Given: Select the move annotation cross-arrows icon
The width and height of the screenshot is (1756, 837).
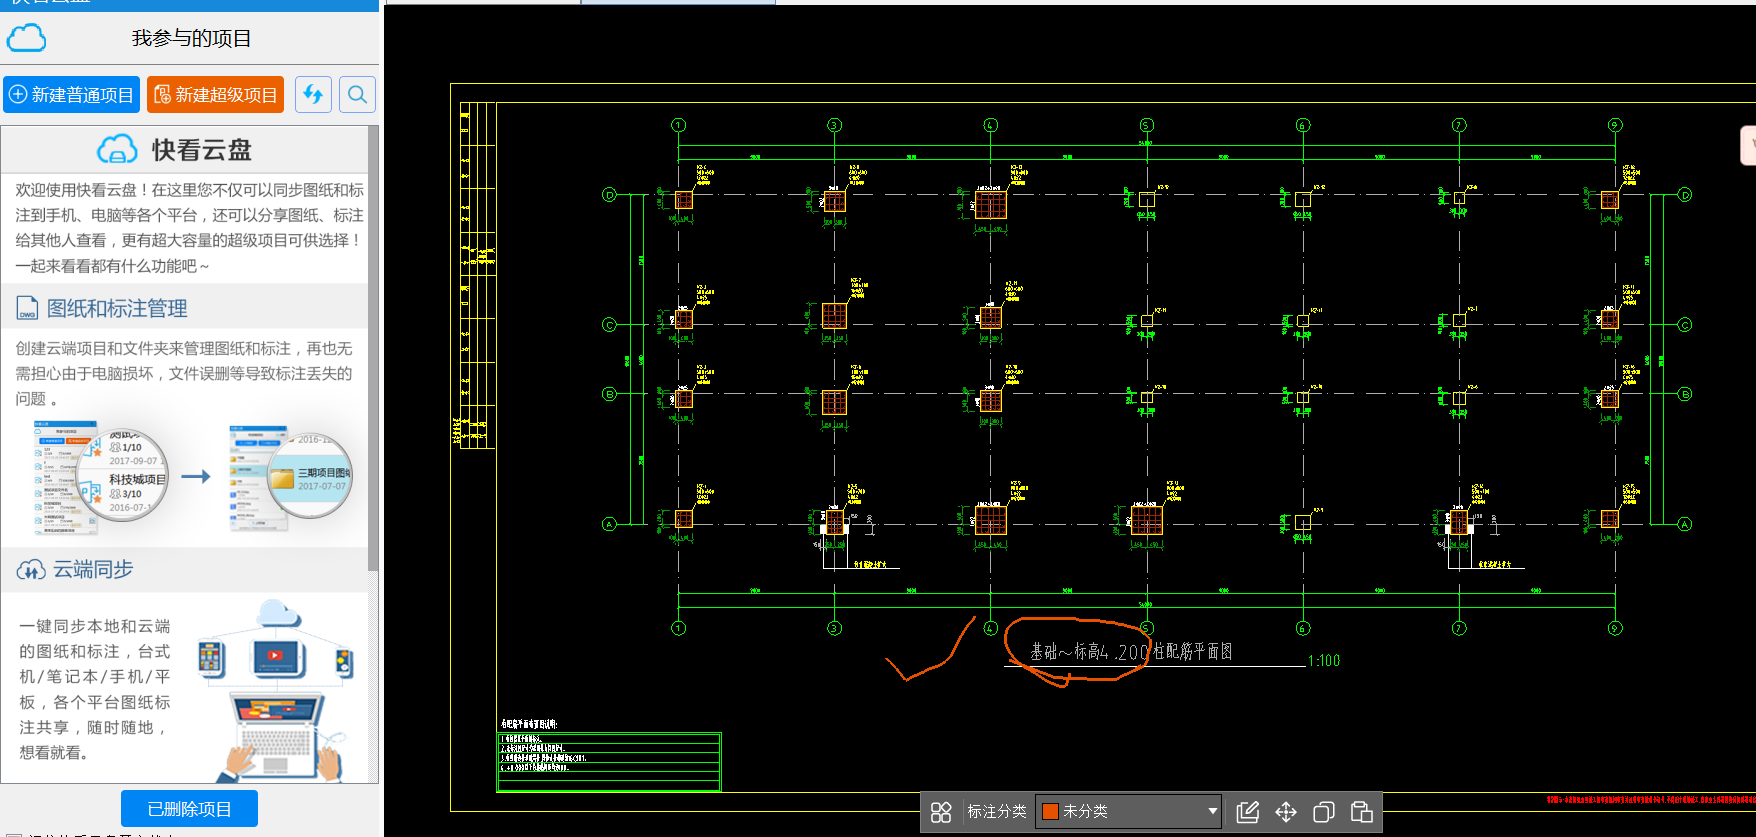Looking at the screenshot, I should (x=1286, y=812).
